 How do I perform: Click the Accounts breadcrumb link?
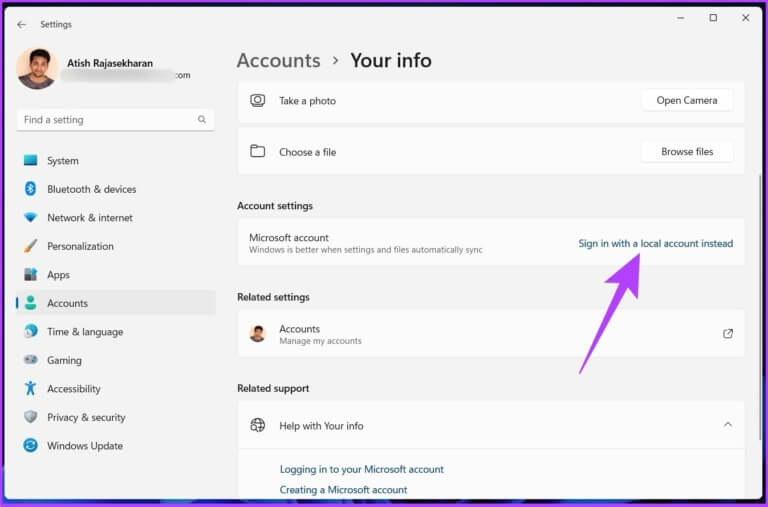(x=278, y=61)
